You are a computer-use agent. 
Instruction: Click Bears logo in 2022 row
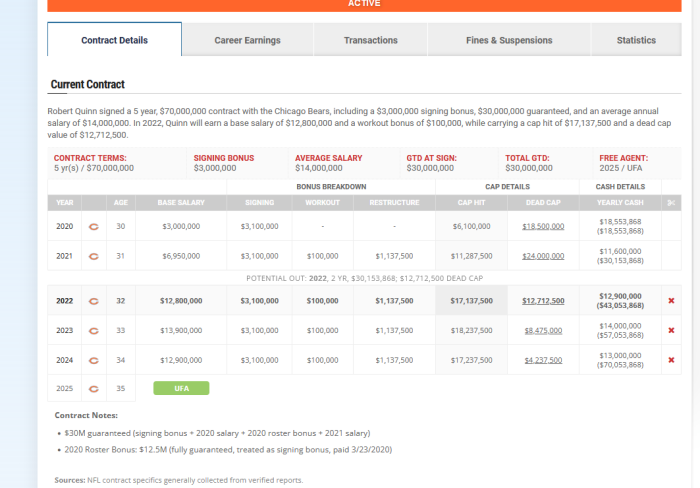(x=94, y=301)
